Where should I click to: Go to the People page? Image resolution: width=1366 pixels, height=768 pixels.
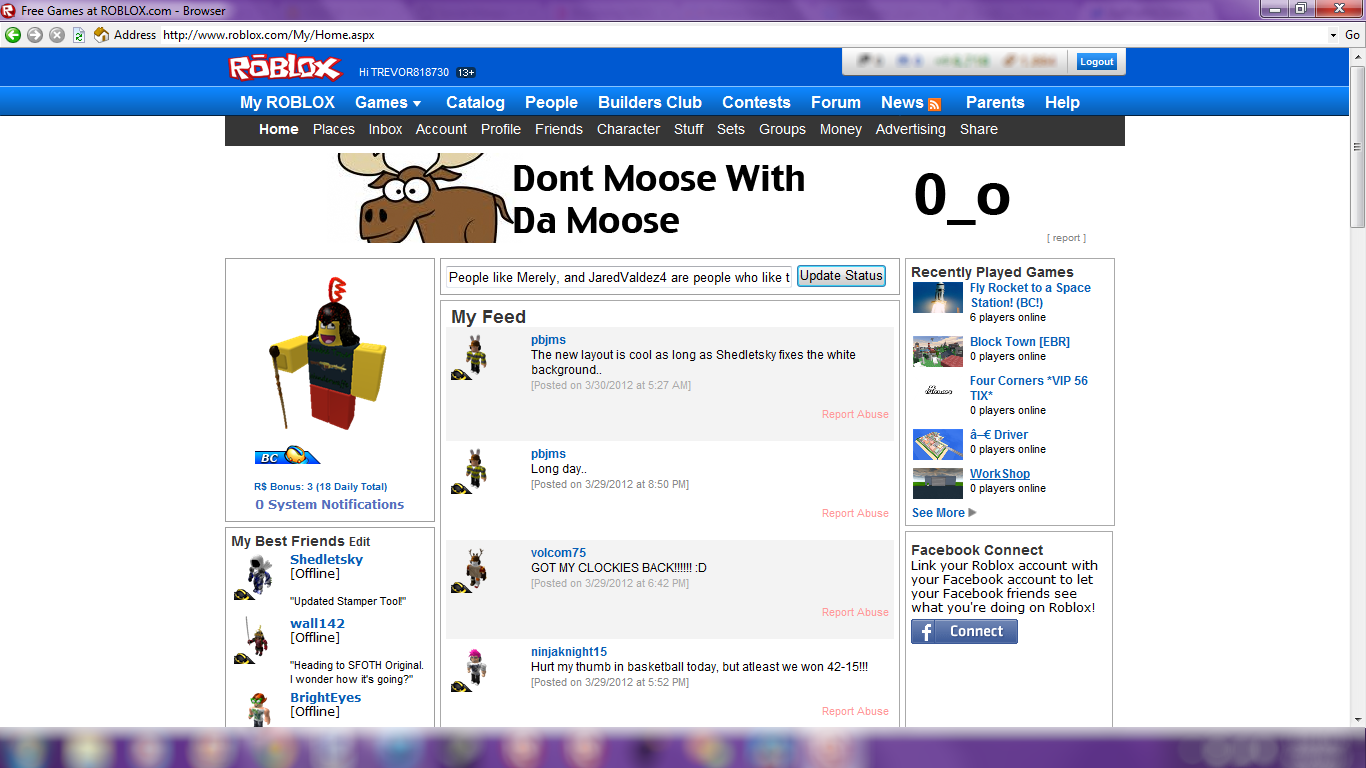point(551,102)
